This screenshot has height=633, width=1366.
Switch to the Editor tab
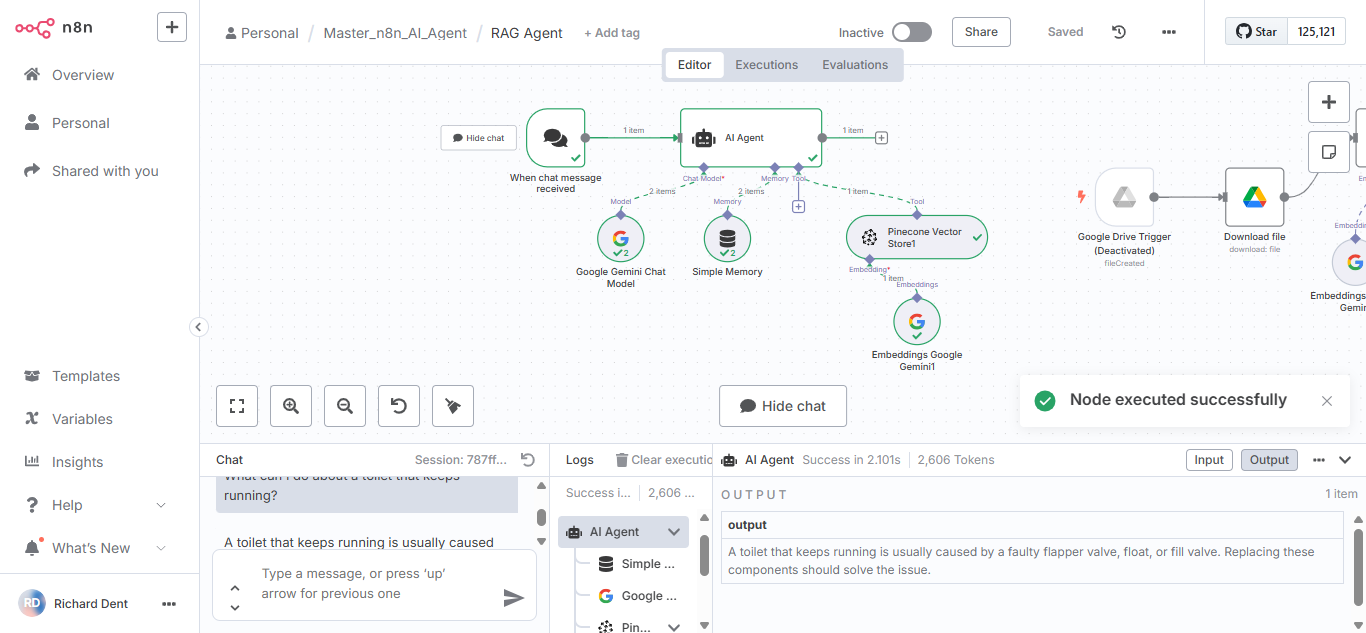pos(694,65)
